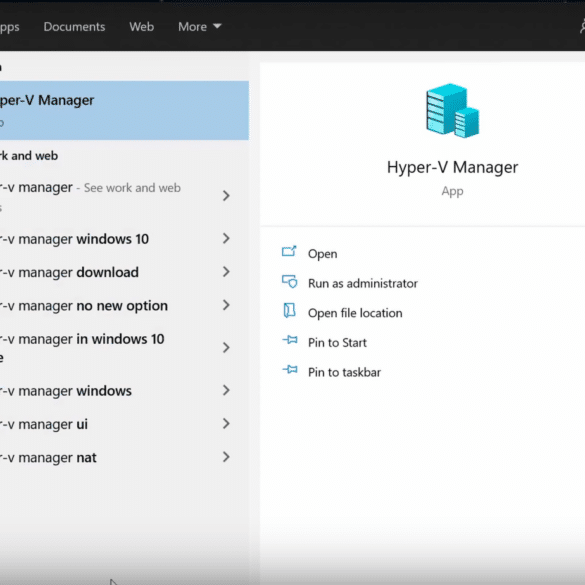Click the Run as administrator shield icon
The image size is (585, 585).
point(289,281)
